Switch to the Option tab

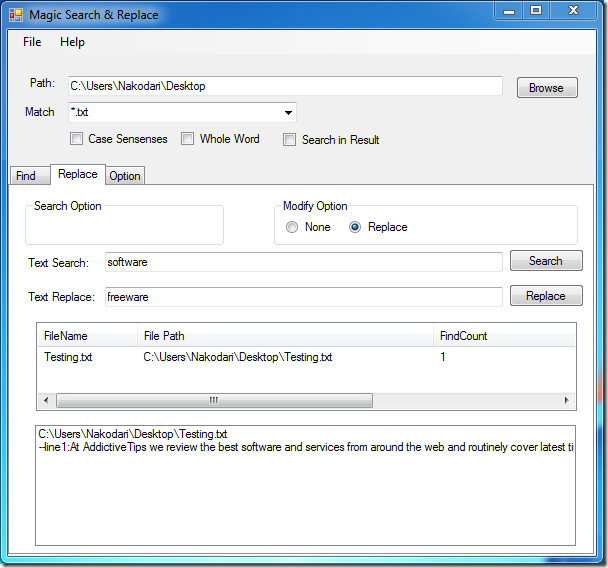[125, 176]
